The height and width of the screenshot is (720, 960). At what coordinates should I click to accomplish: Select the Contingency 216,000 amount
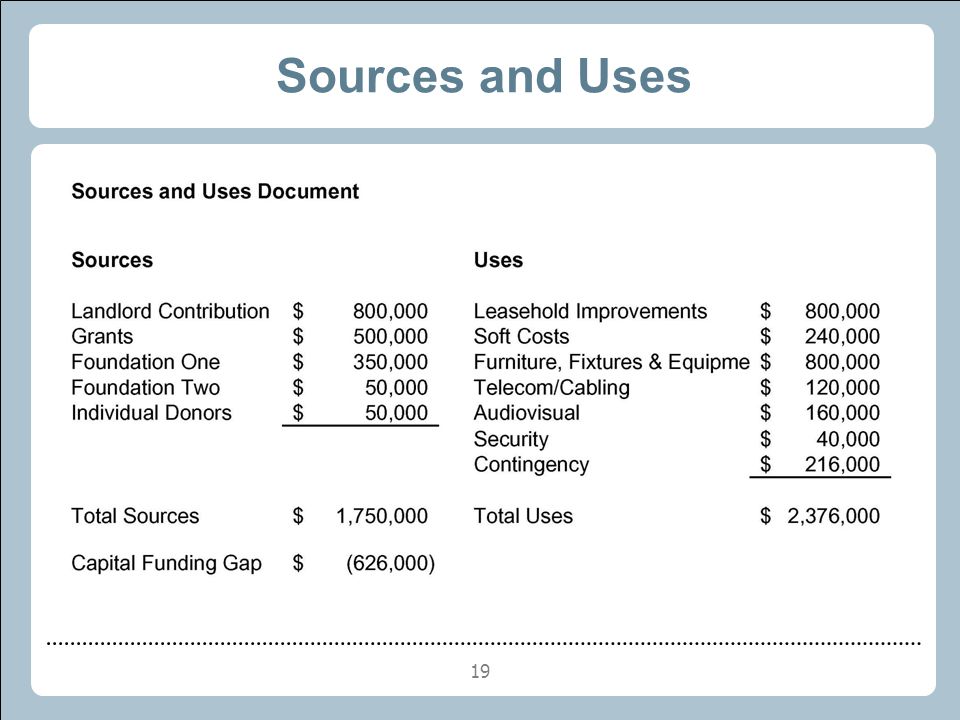(842, 464)
